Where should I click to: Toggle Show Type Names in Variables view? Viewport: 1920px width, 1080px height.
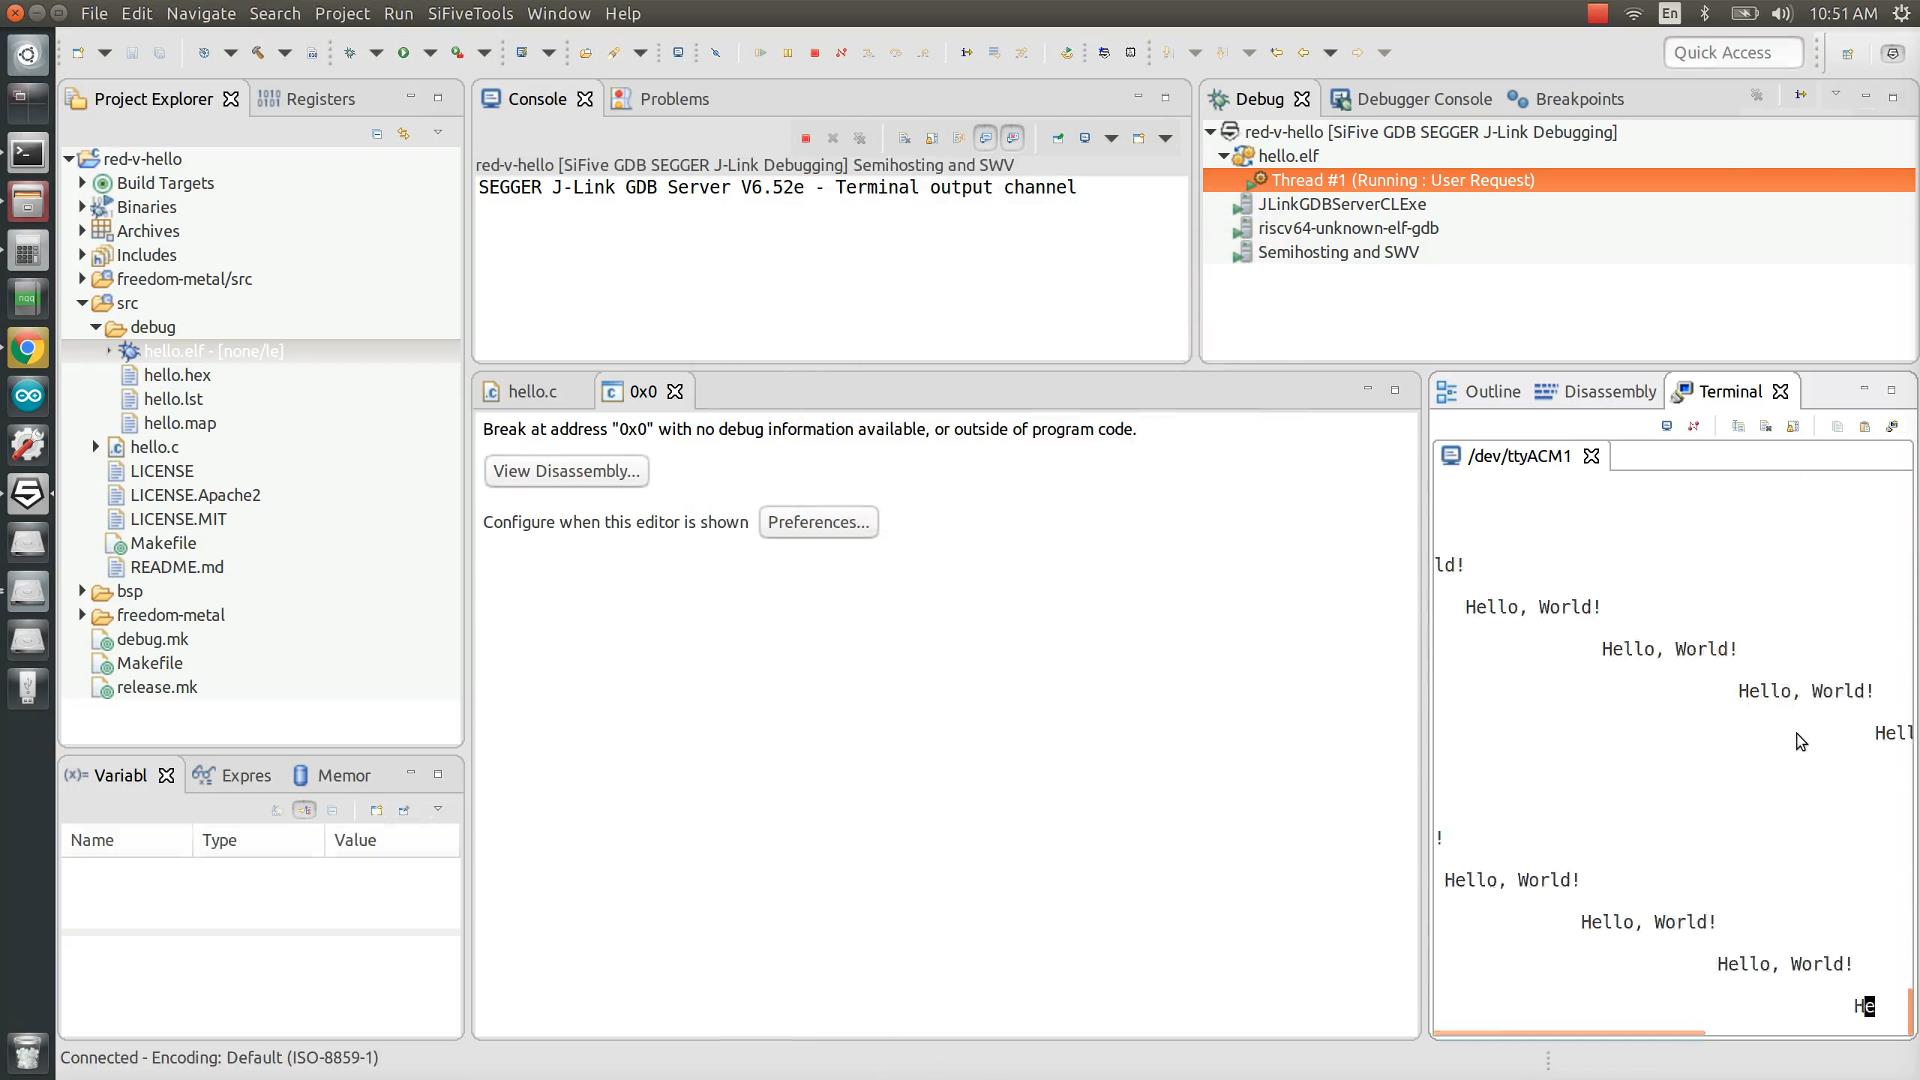[277, 810]
